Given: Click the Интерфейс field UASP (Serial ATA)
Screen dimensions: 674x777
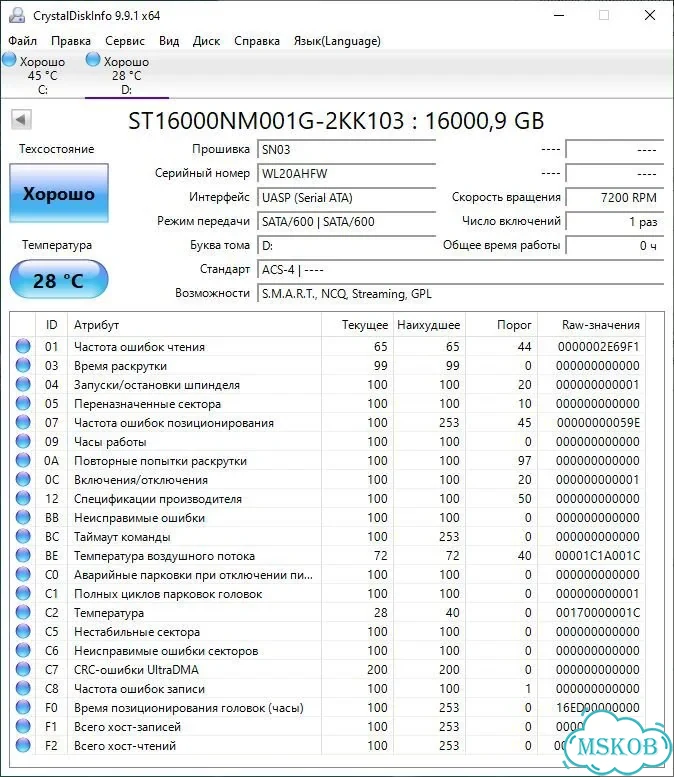Looking at the screenshot, I should pos(346,198).
